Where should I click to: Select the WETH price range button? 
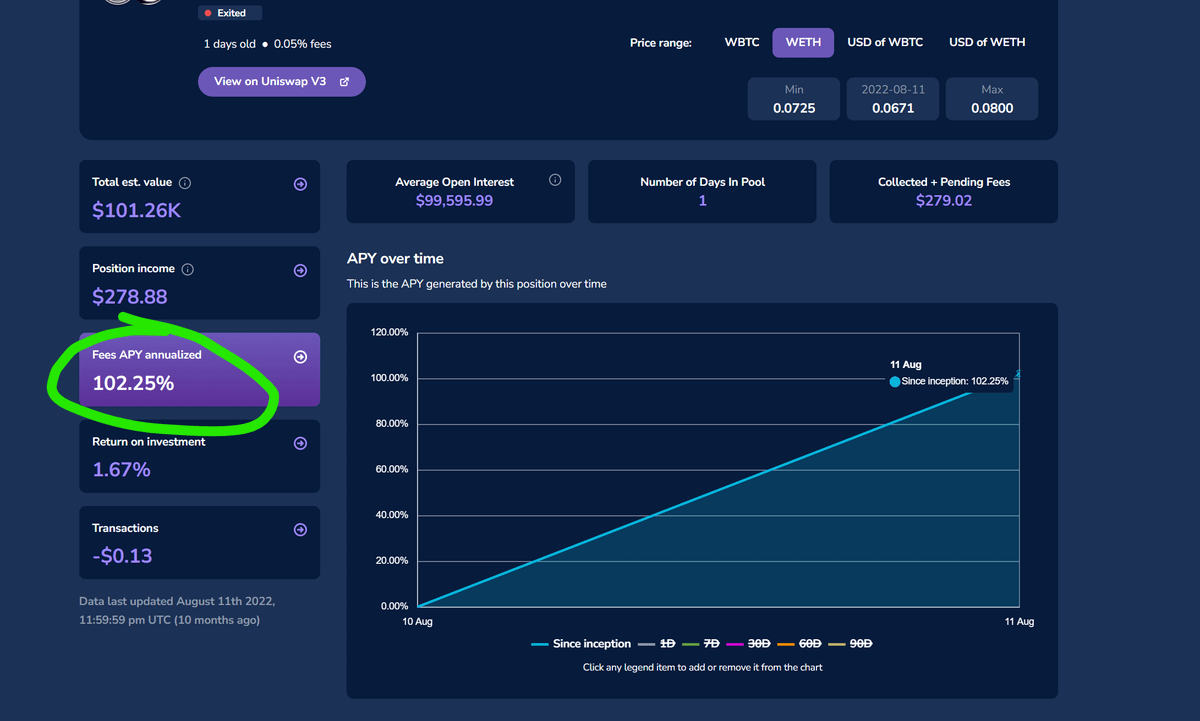(803, 43)
